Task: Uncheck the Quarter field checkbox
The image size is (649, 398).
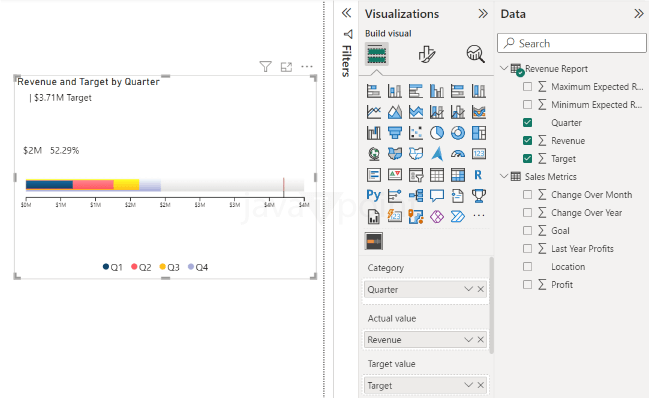Action: [x=527, y=122]
